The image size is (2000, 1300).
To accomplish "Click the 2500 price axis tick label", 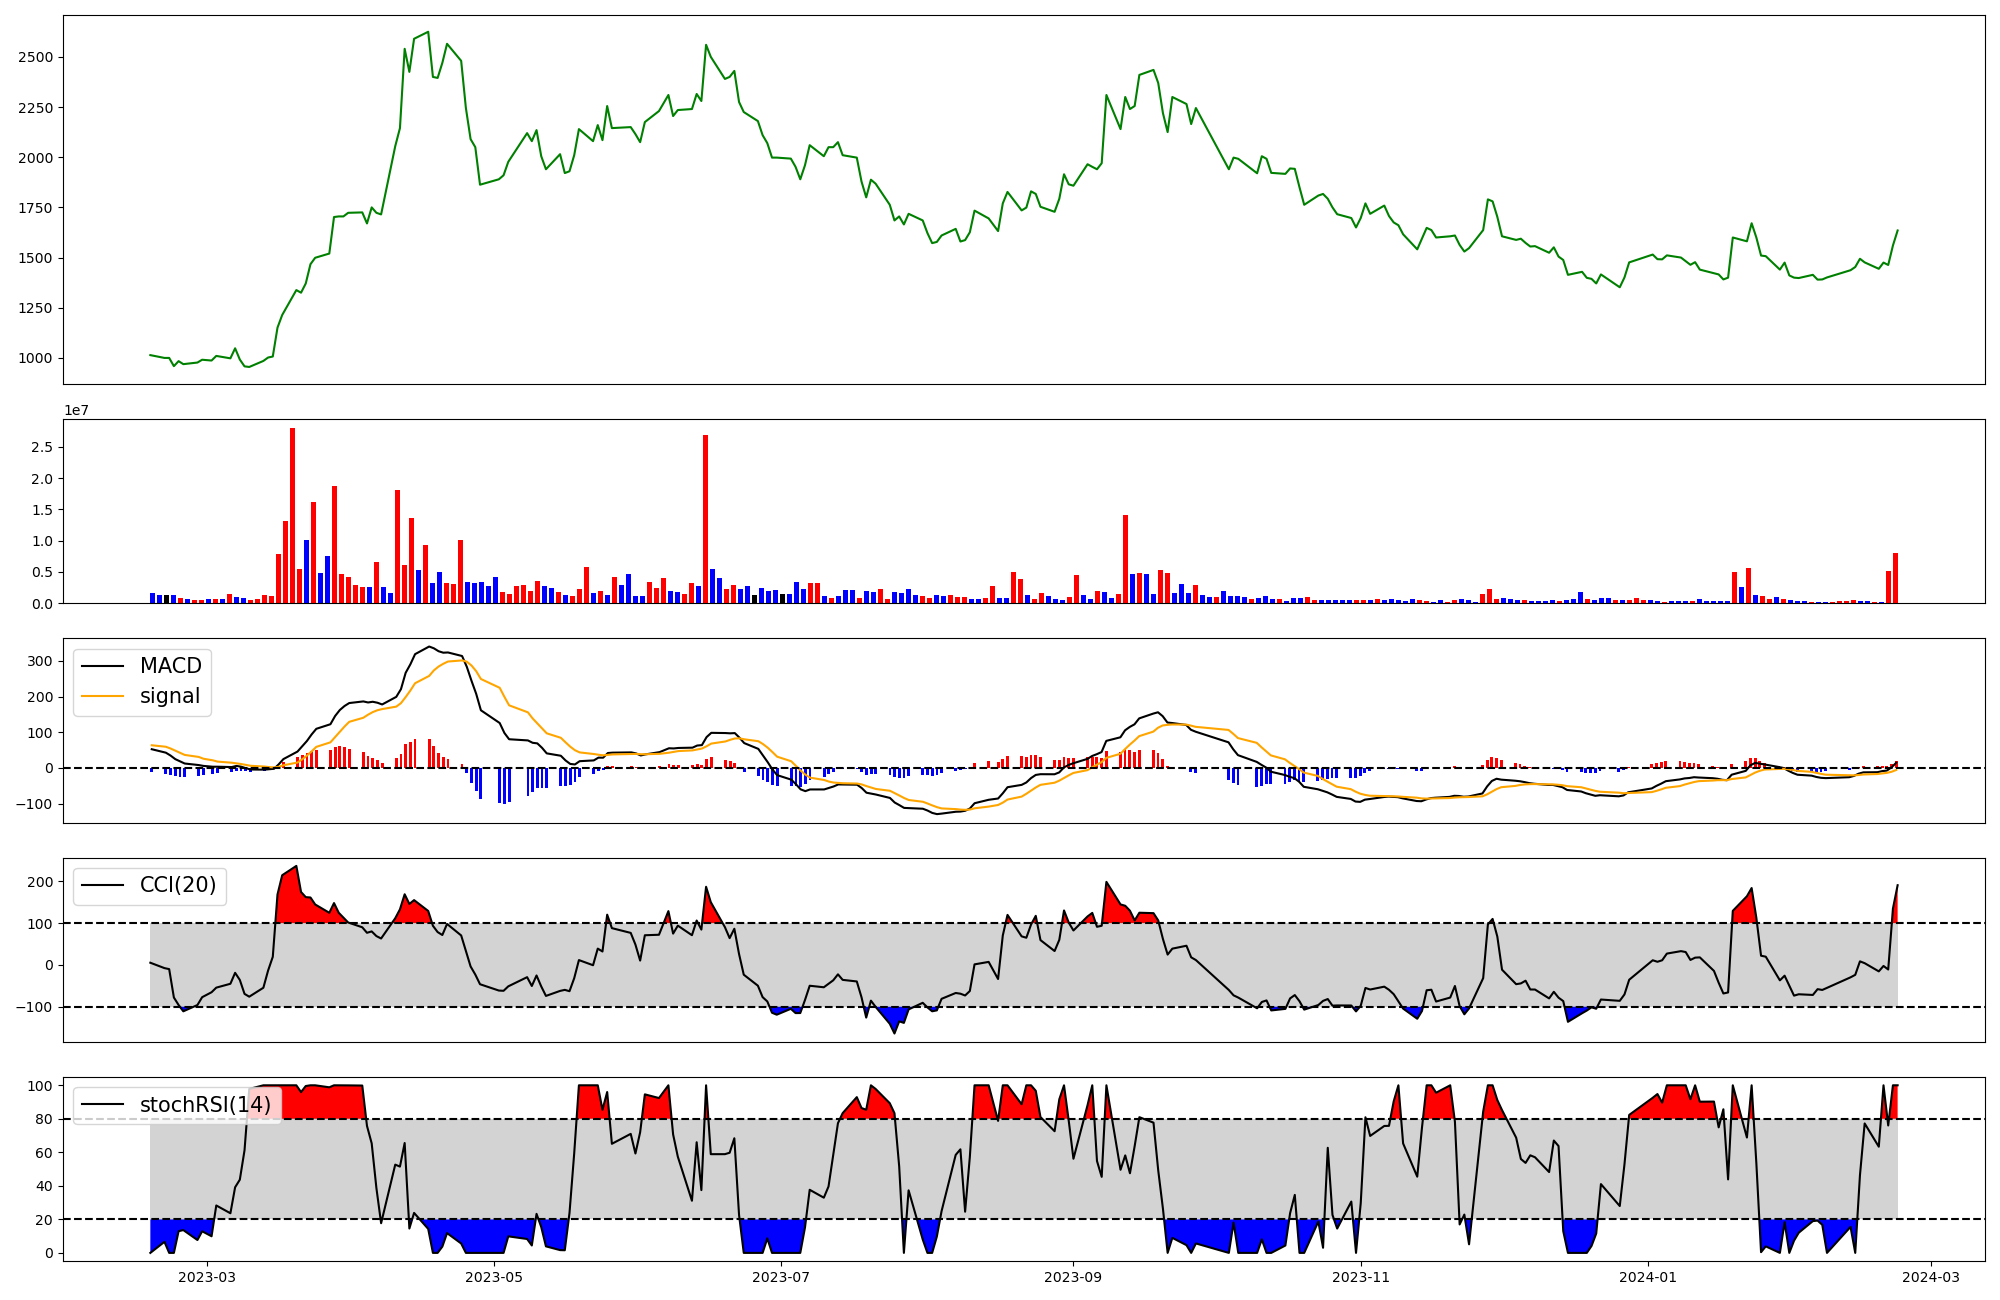I will click(x=35, y=57).
